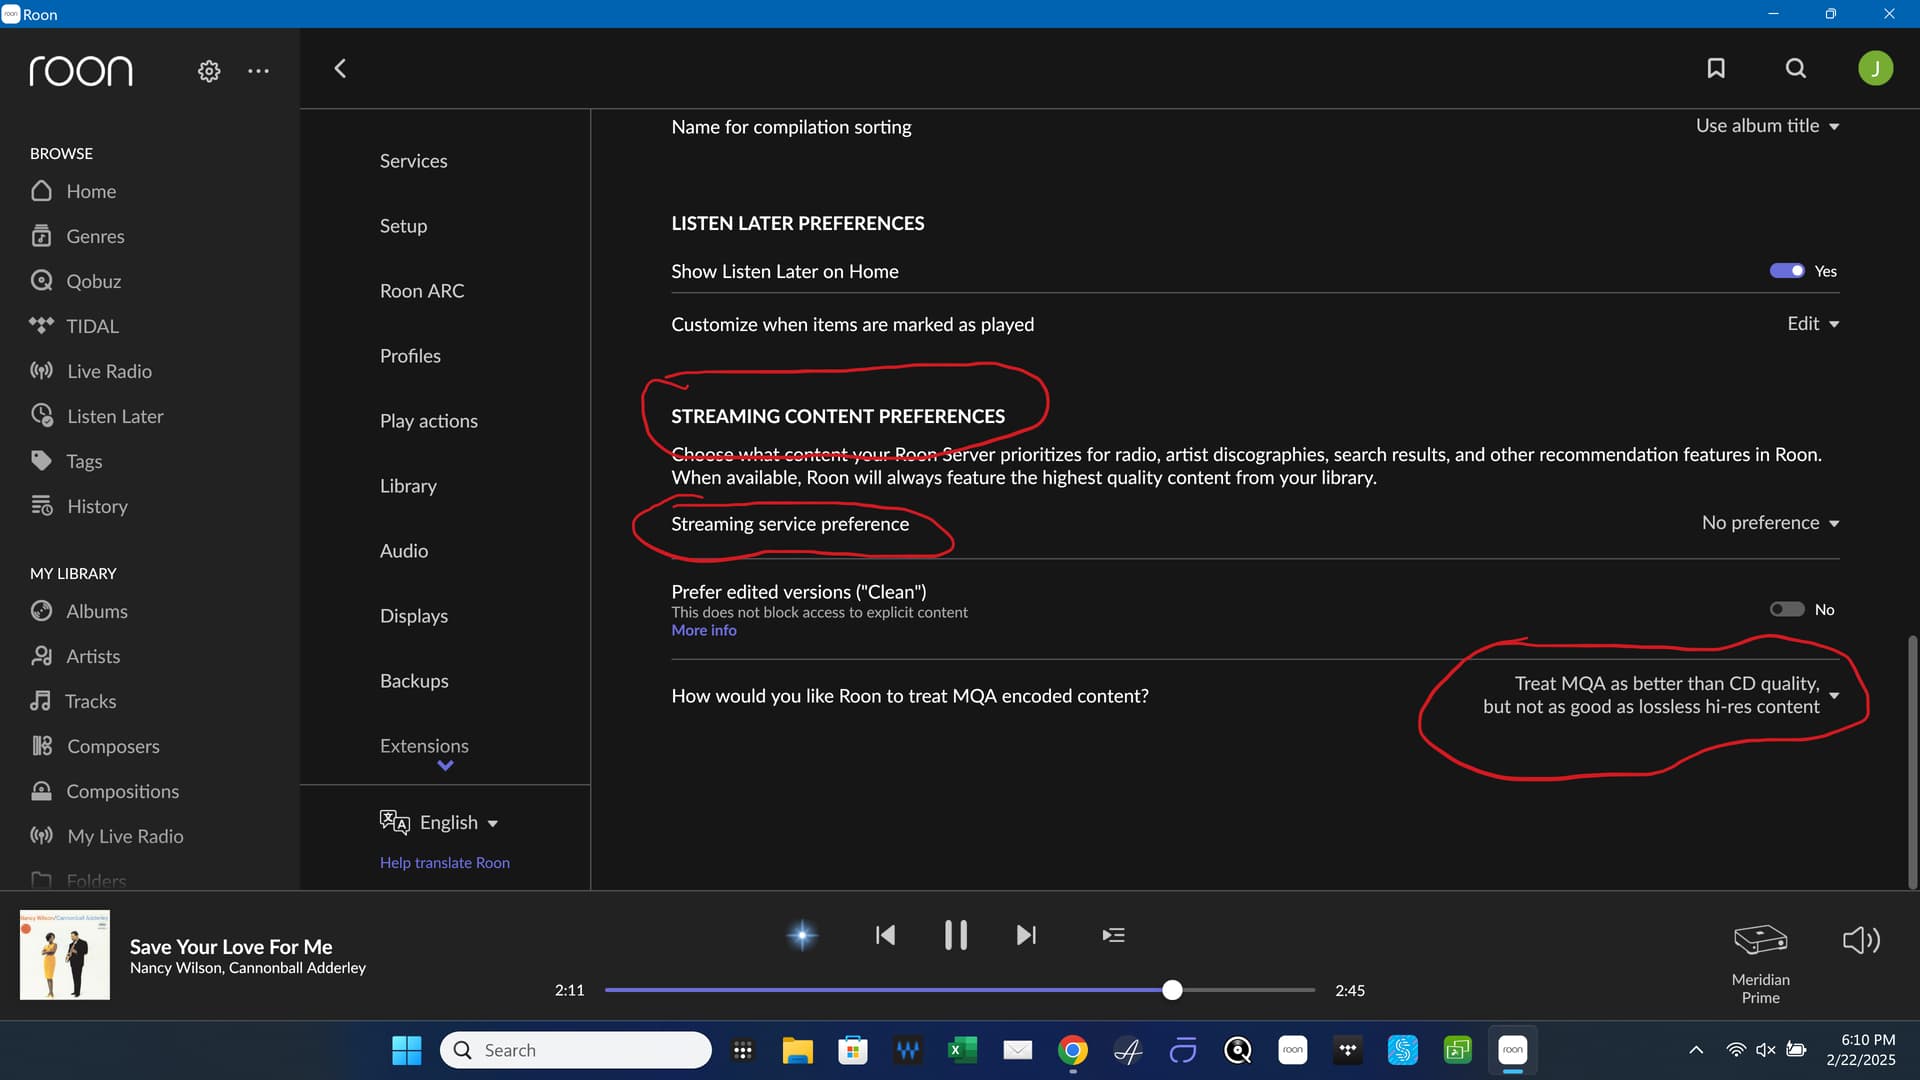This screenshot has width=1920, height=1080.
Task: Open Nancy Wilson, Cannonball Adderley artist link
Action: click(248, 968)
